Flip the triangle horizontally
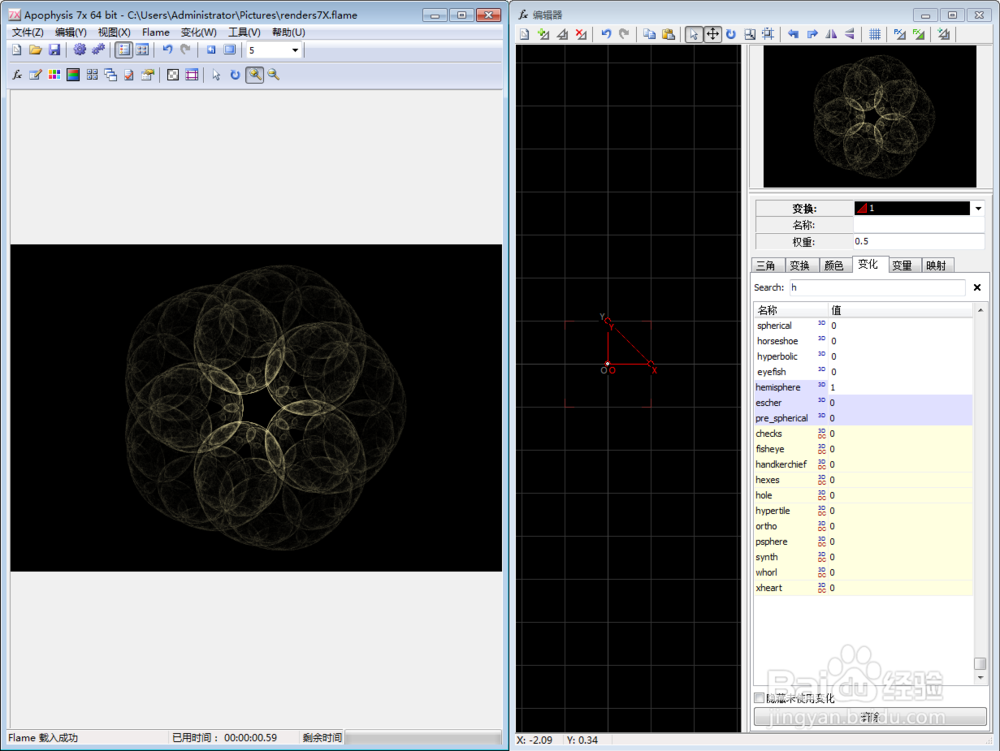The image size is (1000, 751). [830, 34]
